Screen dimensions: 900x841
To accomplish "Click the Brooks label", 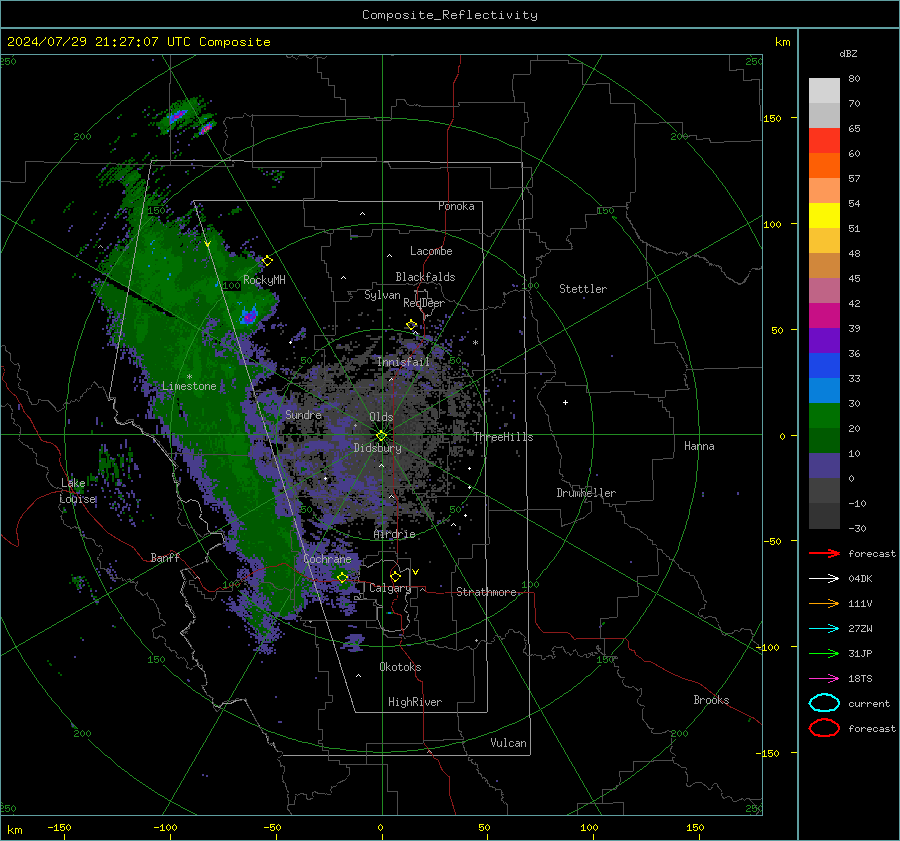I will tap(711, 700).
